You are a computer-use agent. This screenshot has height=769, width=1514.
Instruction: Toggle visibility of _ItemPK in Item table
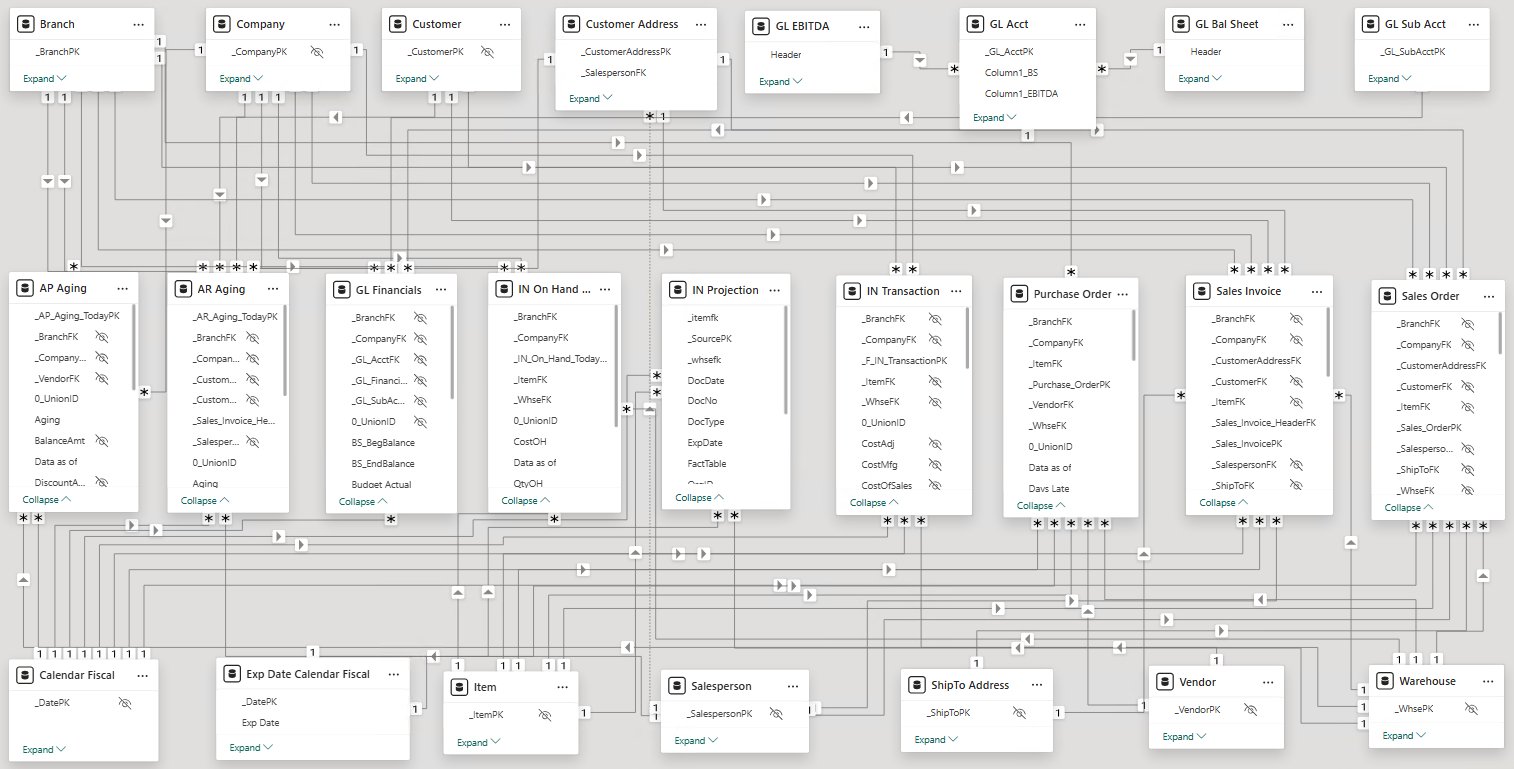point(544,715)
